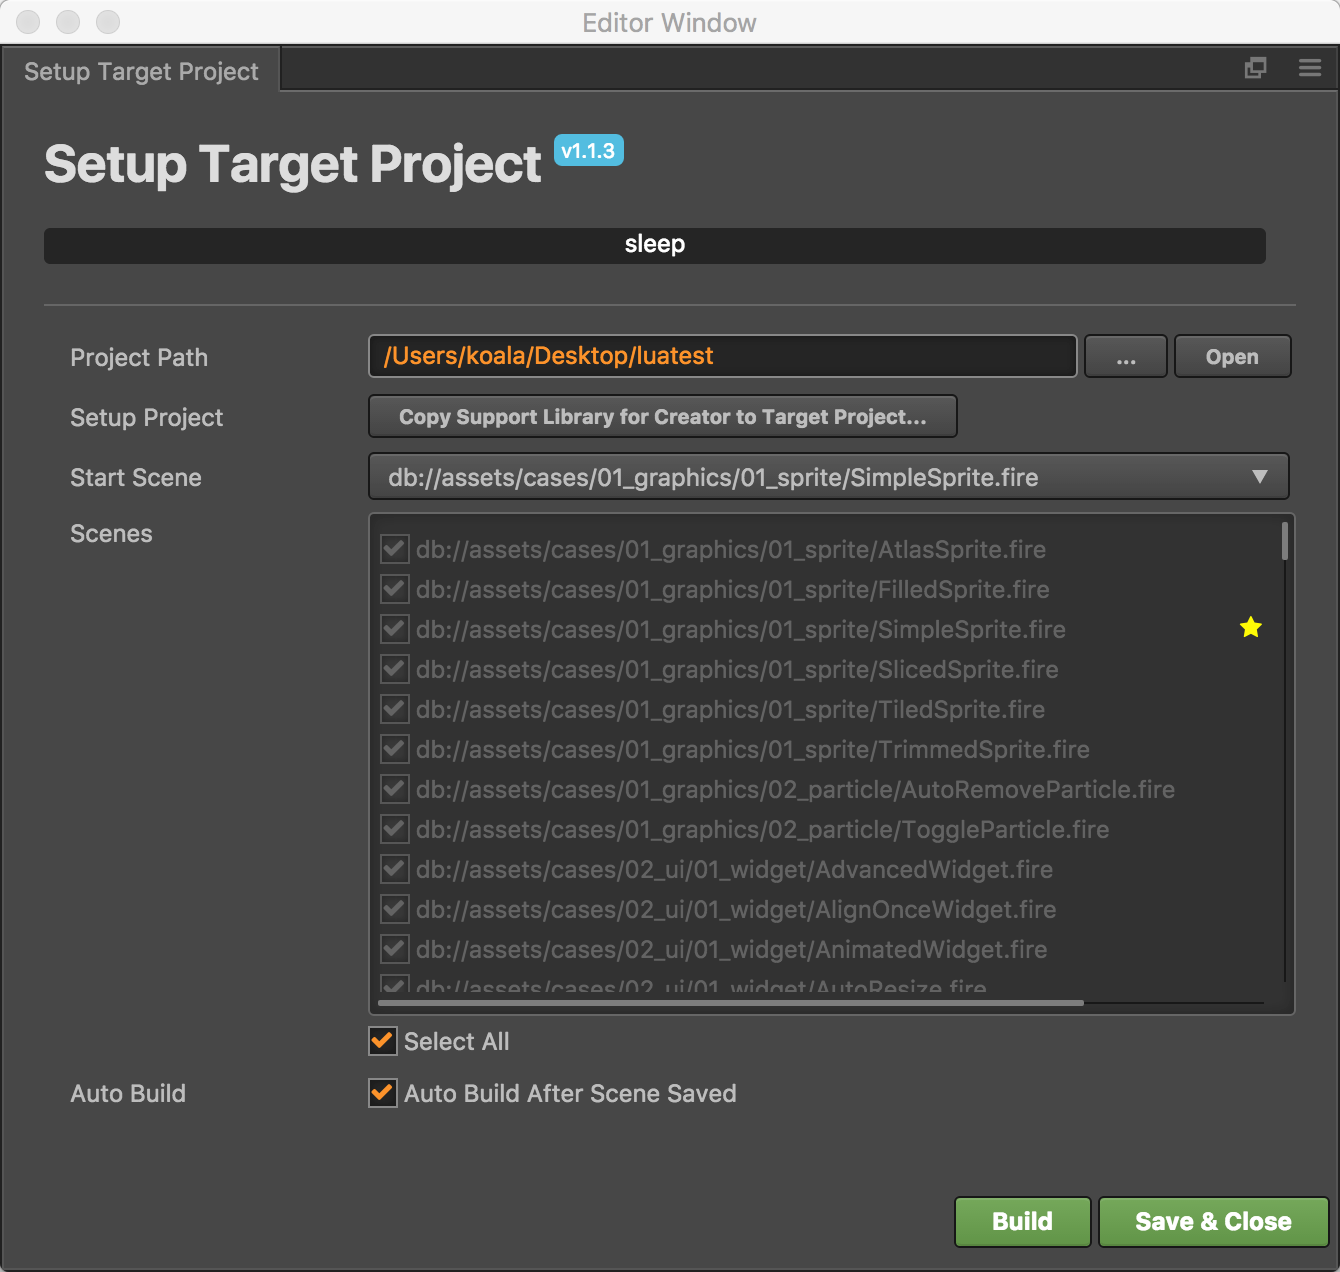Disable Auto Build After Scene Saved
1340x1272 pixels.
tap(383, 1093)
